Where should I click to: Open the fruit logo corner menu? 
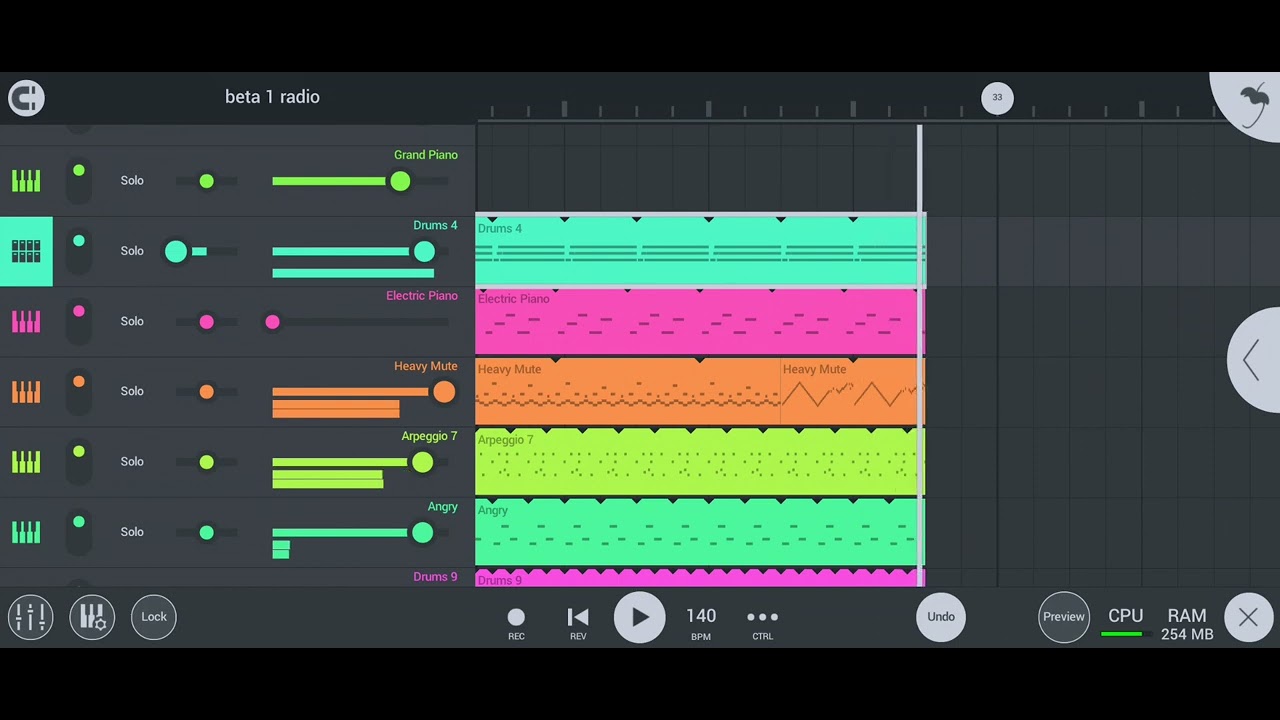pyautogui.click(x=1250, y=102)
